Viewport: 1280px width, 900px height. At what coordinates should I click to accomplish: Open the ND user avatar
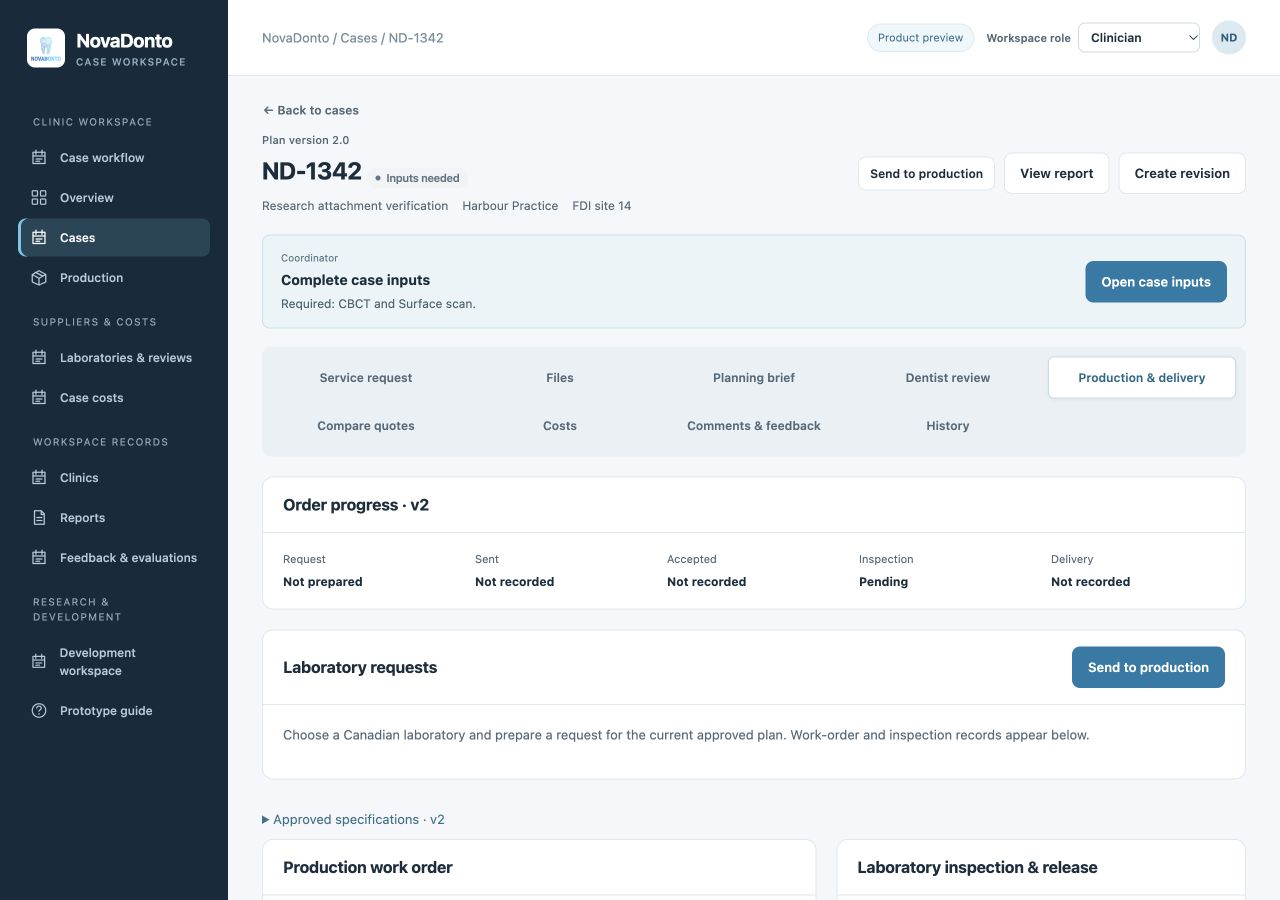1229,38
